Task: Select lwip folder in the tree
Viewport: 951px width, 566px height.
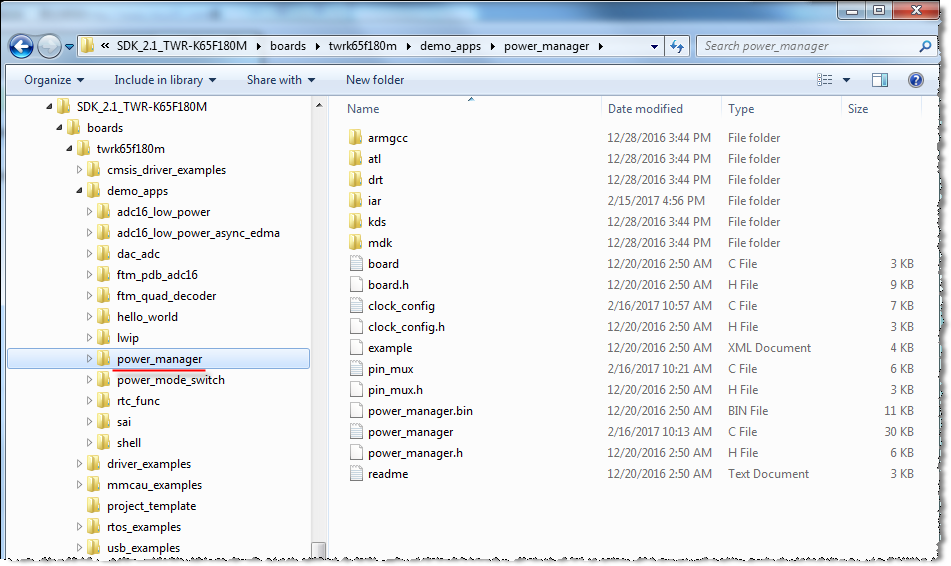Action: click(x=128, y=338)
